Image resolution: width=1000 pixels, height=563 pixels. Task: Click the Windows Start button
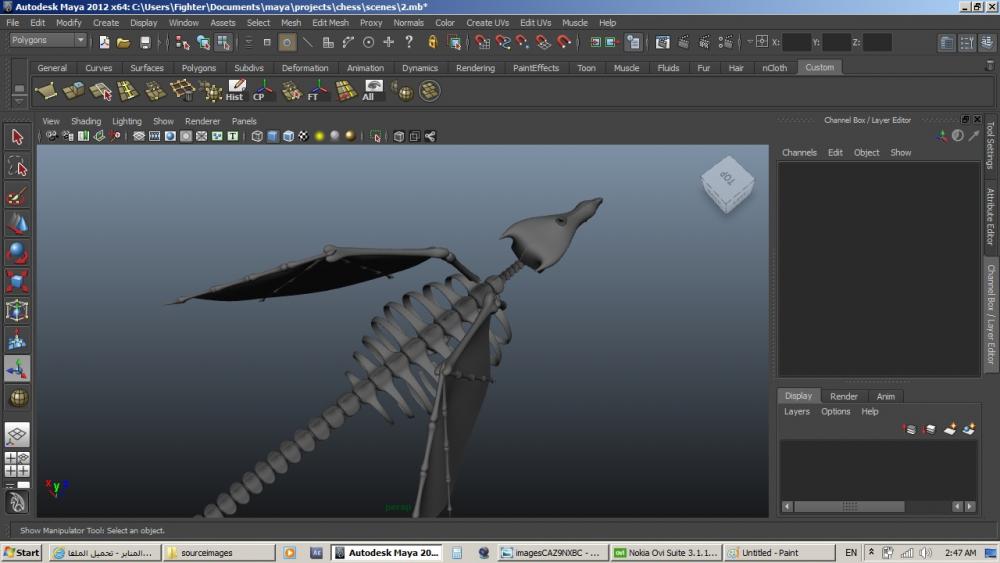pos(21,552)
